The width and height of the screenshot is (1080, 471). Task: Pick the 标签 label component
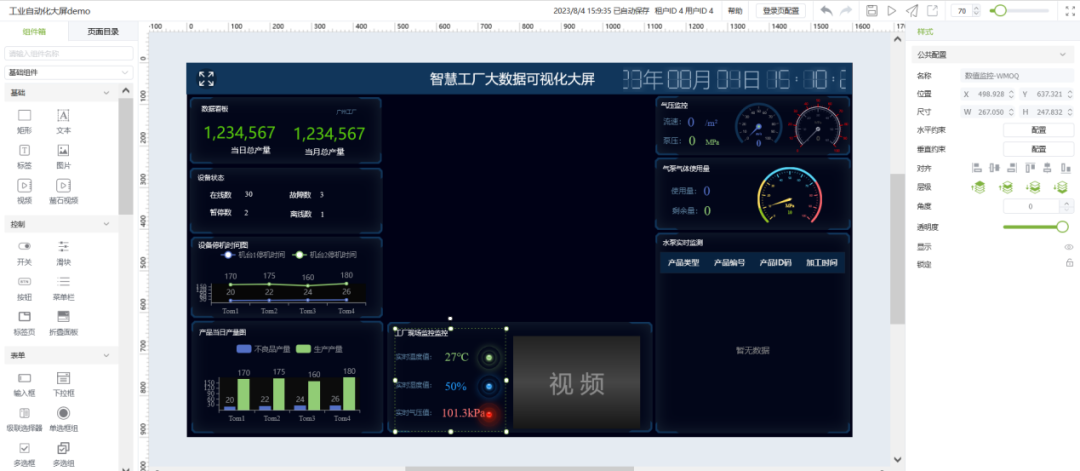point(24,157)
